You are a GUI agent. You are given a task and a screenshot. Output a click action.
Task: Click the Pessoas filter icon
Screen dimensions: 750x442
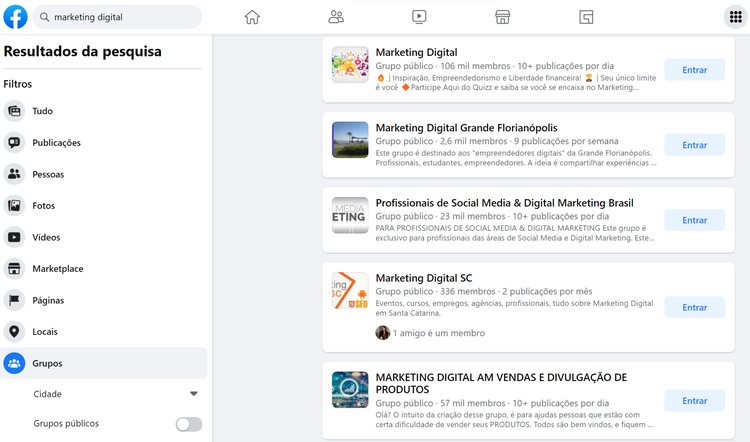[14, 174]
